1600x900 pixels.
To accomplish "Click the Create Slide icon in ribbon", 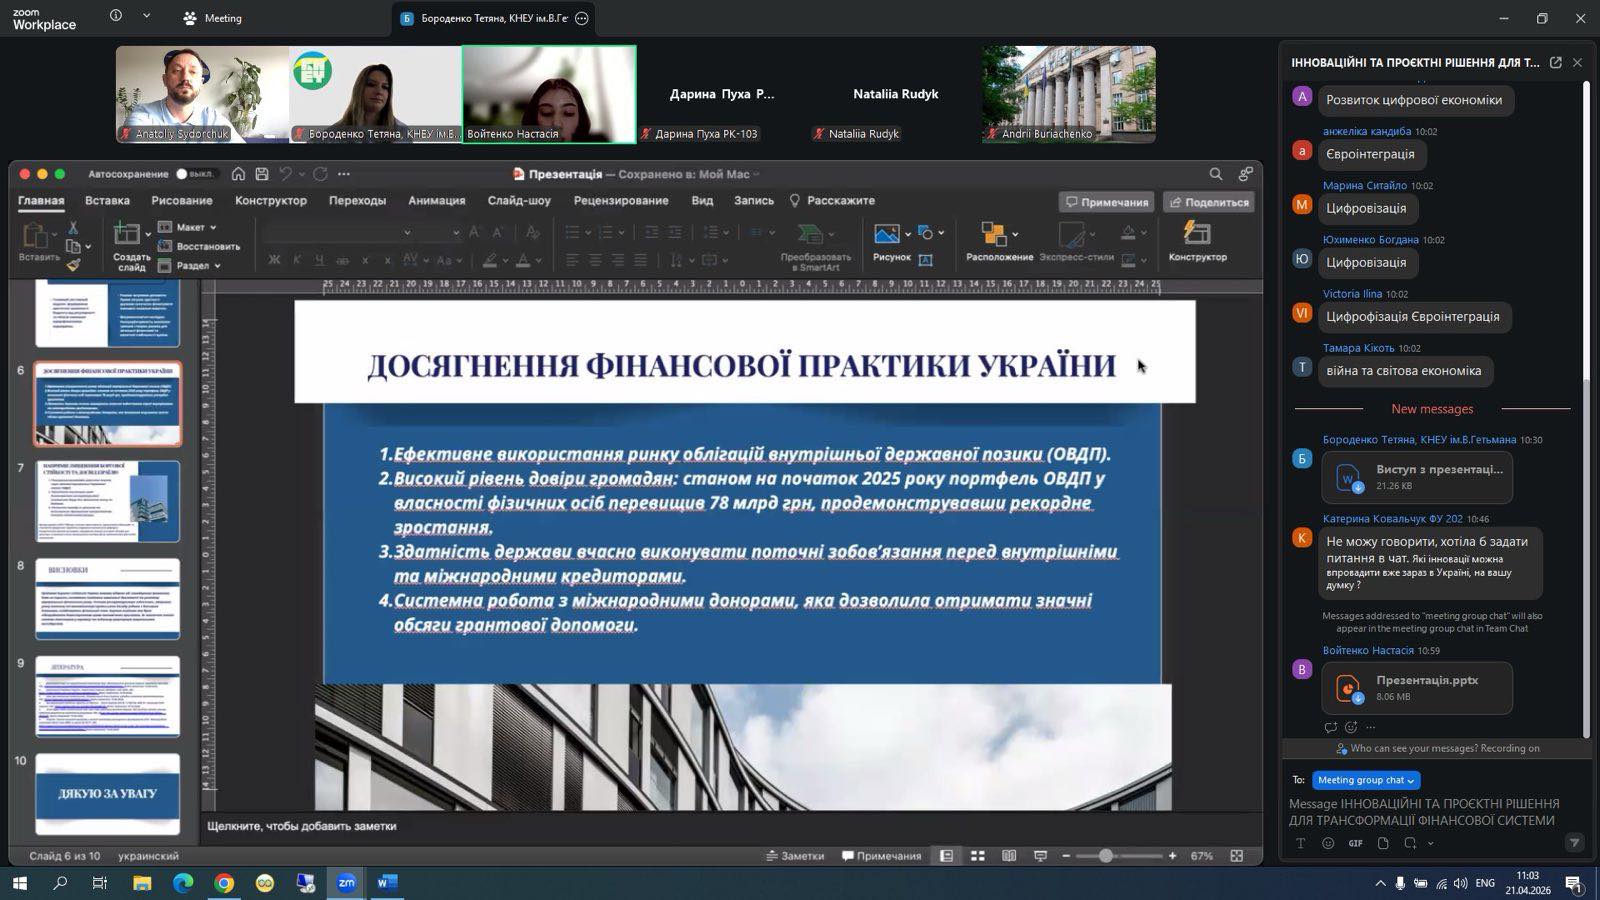I will [x=128, y=236].
